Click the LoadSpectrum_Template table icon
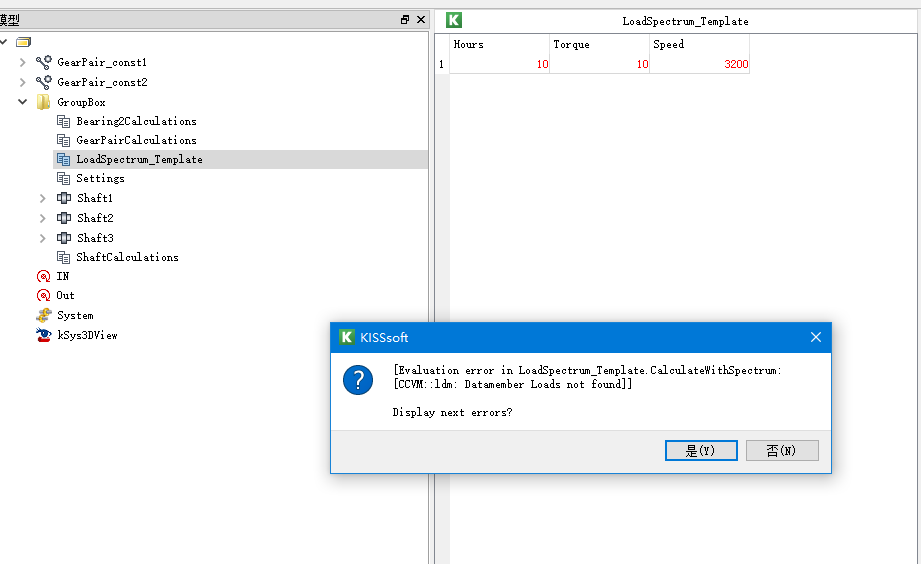Viewport: 921px width, 564px height. tap(63, 159)
